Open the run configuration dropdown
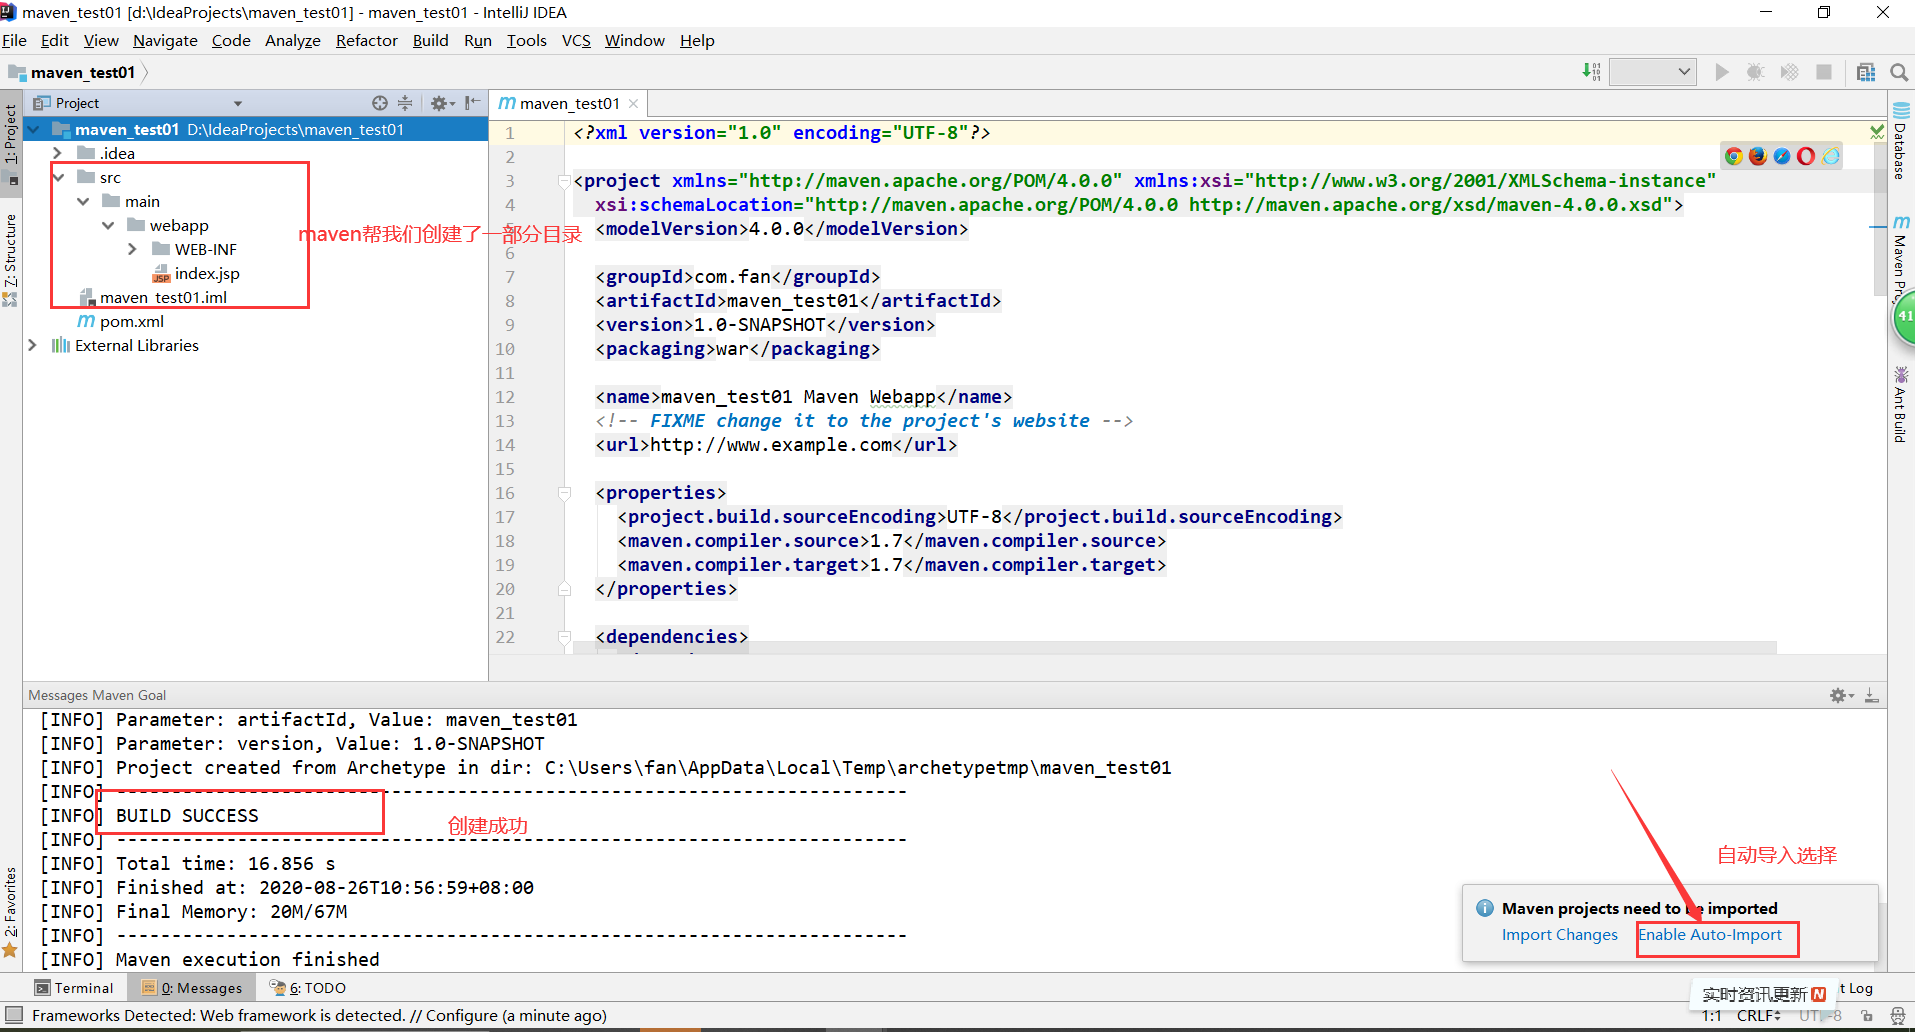This screenshot has width=1915, height=1032. click(1652, 72)
